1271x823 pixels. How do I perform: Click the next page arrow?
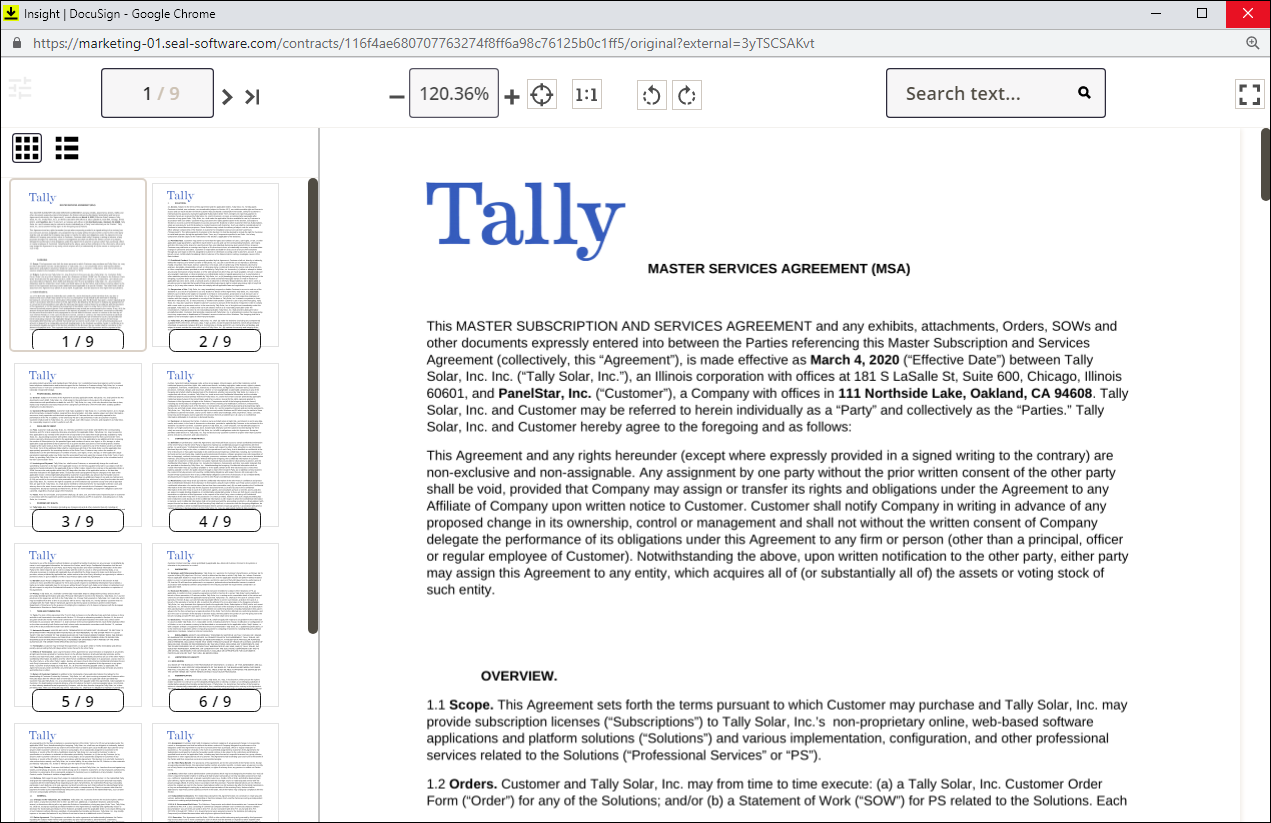pyautogui.click(x=227, y=96)
